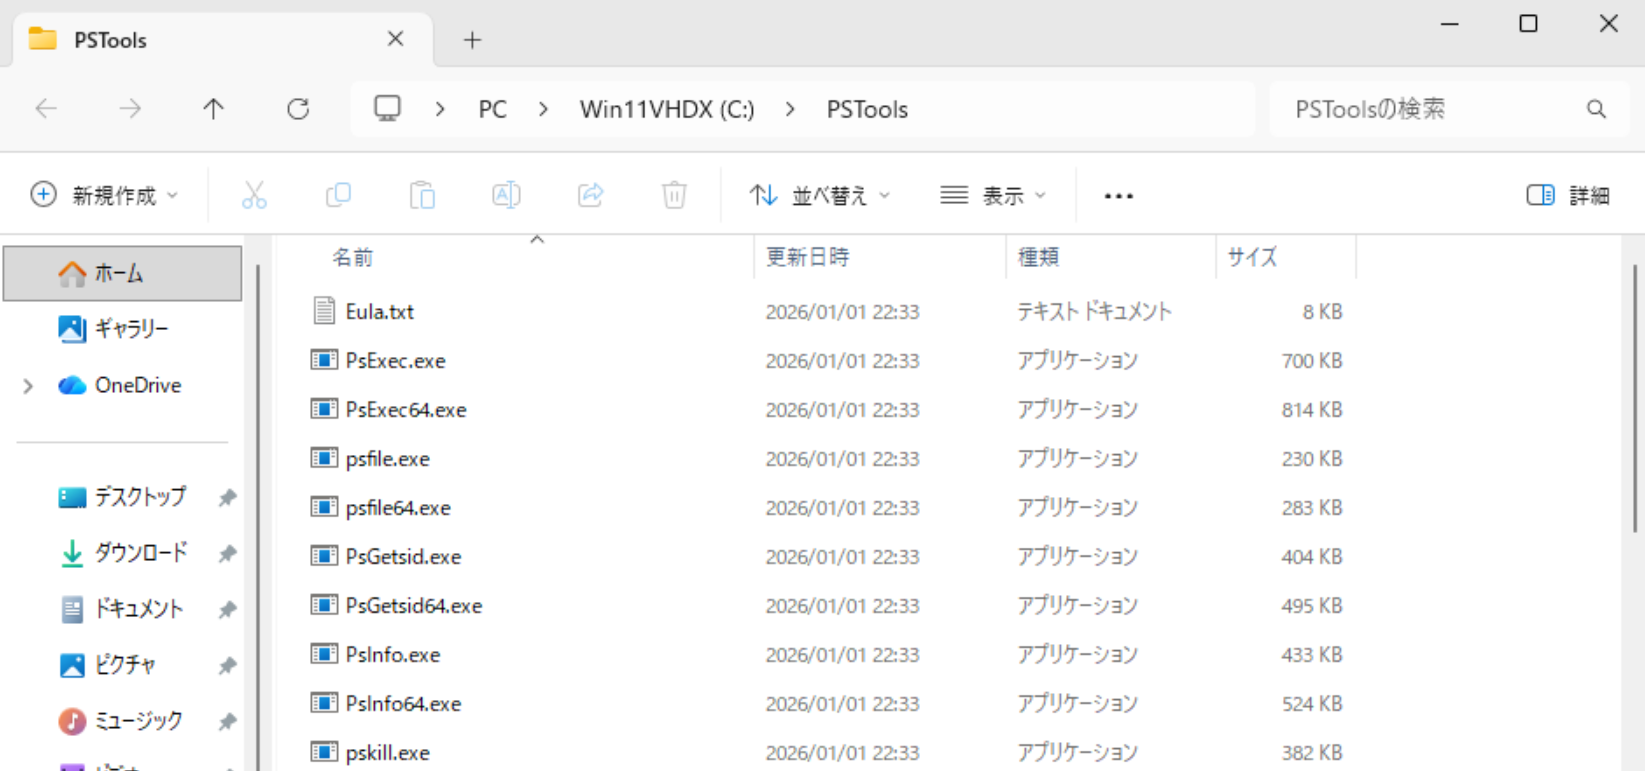Viewport: 1645px width, 771px height.
Task: Click the pskill.exe application icon
Action: [323, 752]
